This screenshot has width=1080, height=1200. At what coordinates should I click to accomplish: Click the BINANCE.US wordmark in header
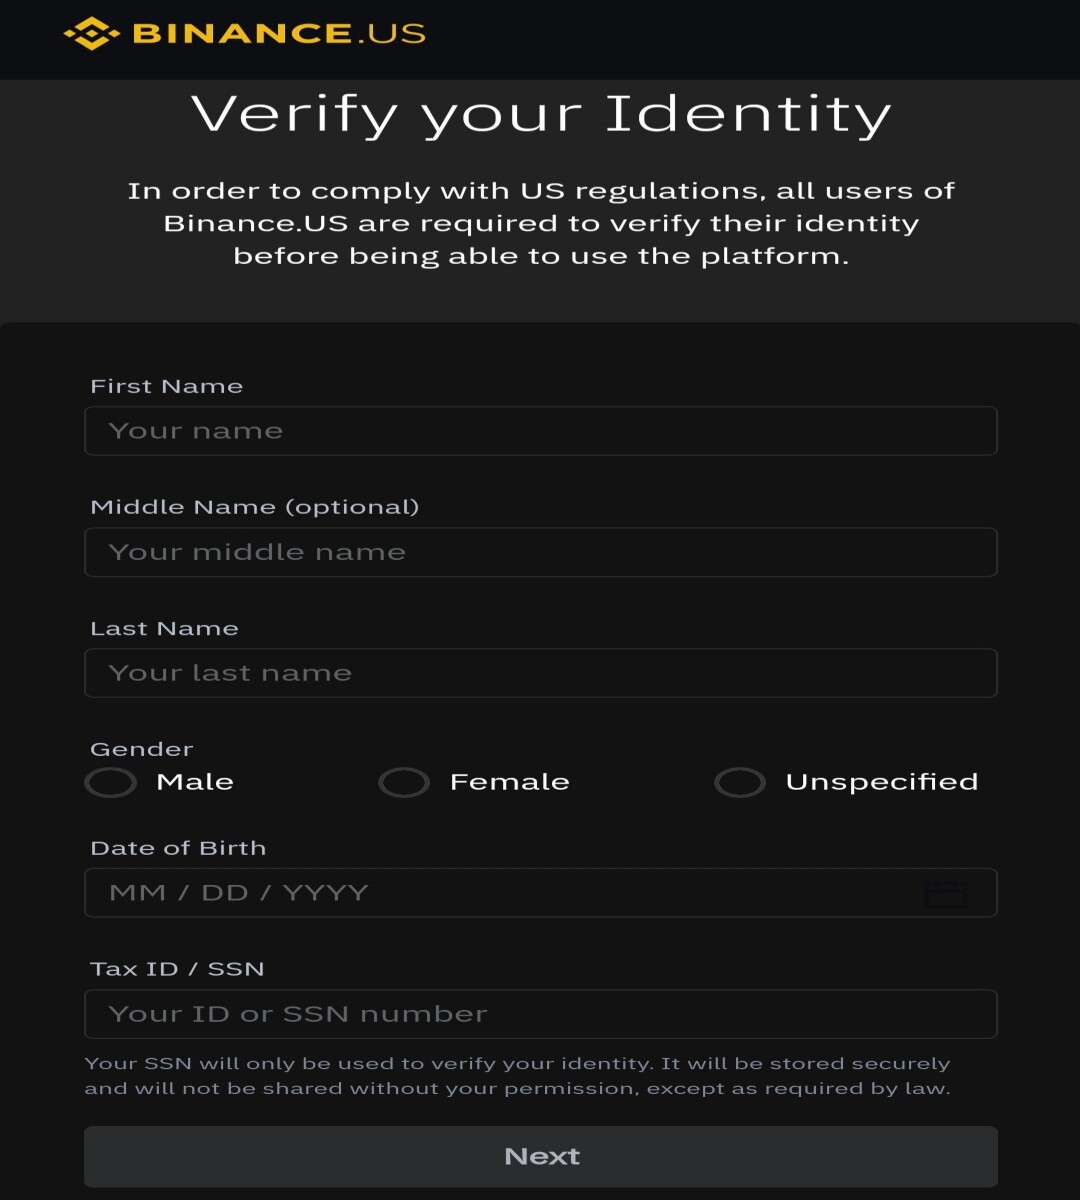click(x=279, y=33)
